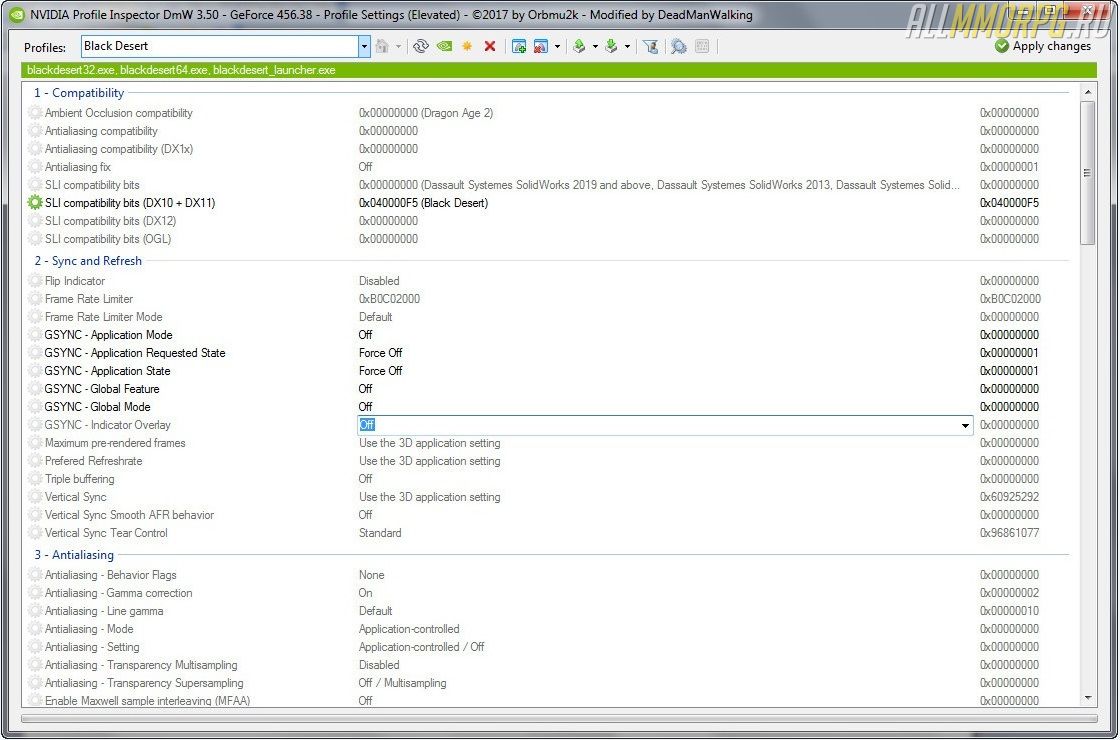This screenshot has width=1120, height=740.
Task: Click the filter user profile settings icon
Action: tap(650, 46)
